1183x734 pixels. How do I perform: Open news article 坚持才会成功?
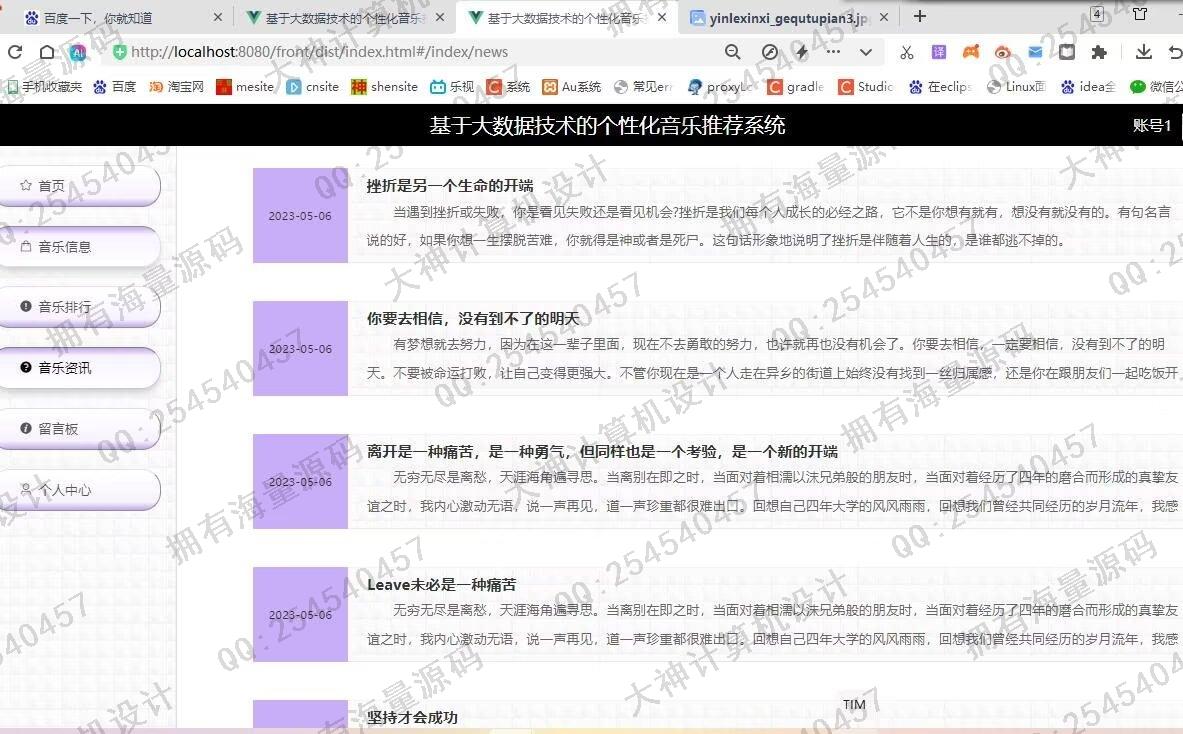pyautogui.click(x=412, y=717)
